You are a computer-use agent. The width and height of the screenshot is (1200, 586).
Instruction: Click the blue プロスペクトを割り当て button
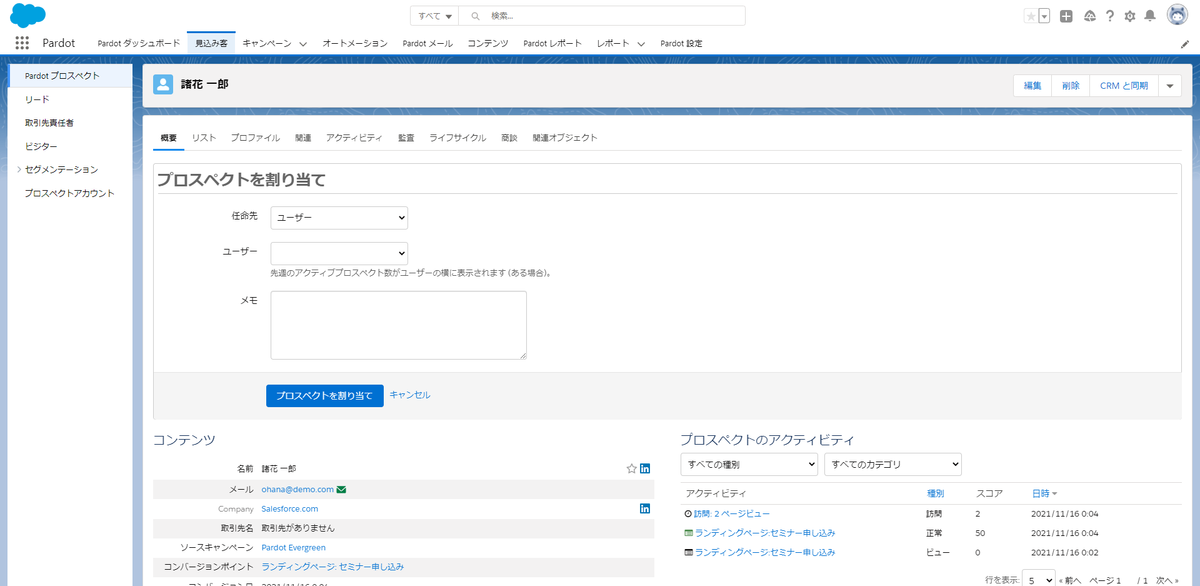[x=325, y=396]
